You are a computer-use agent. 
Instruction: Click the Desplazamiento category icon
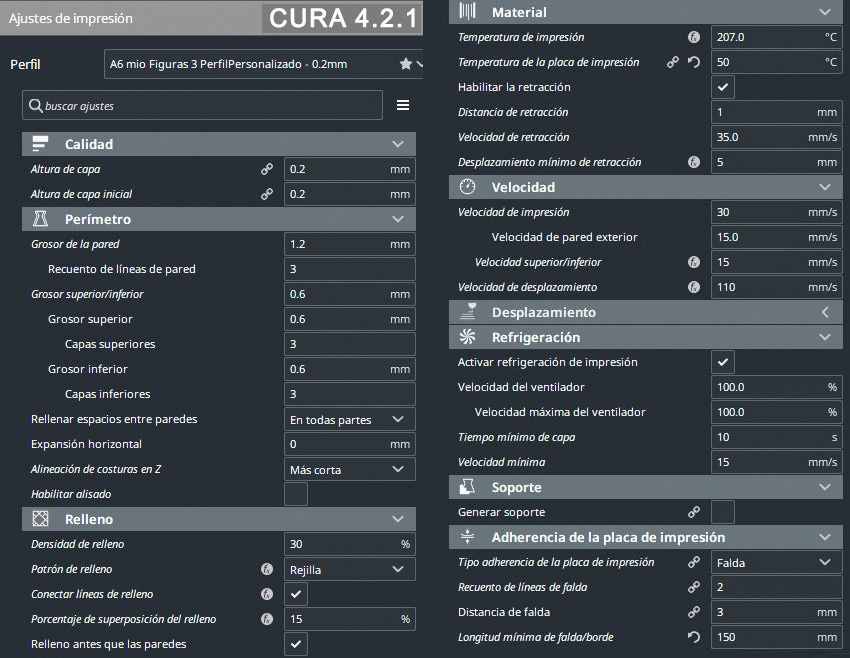[x=467, y=312]
